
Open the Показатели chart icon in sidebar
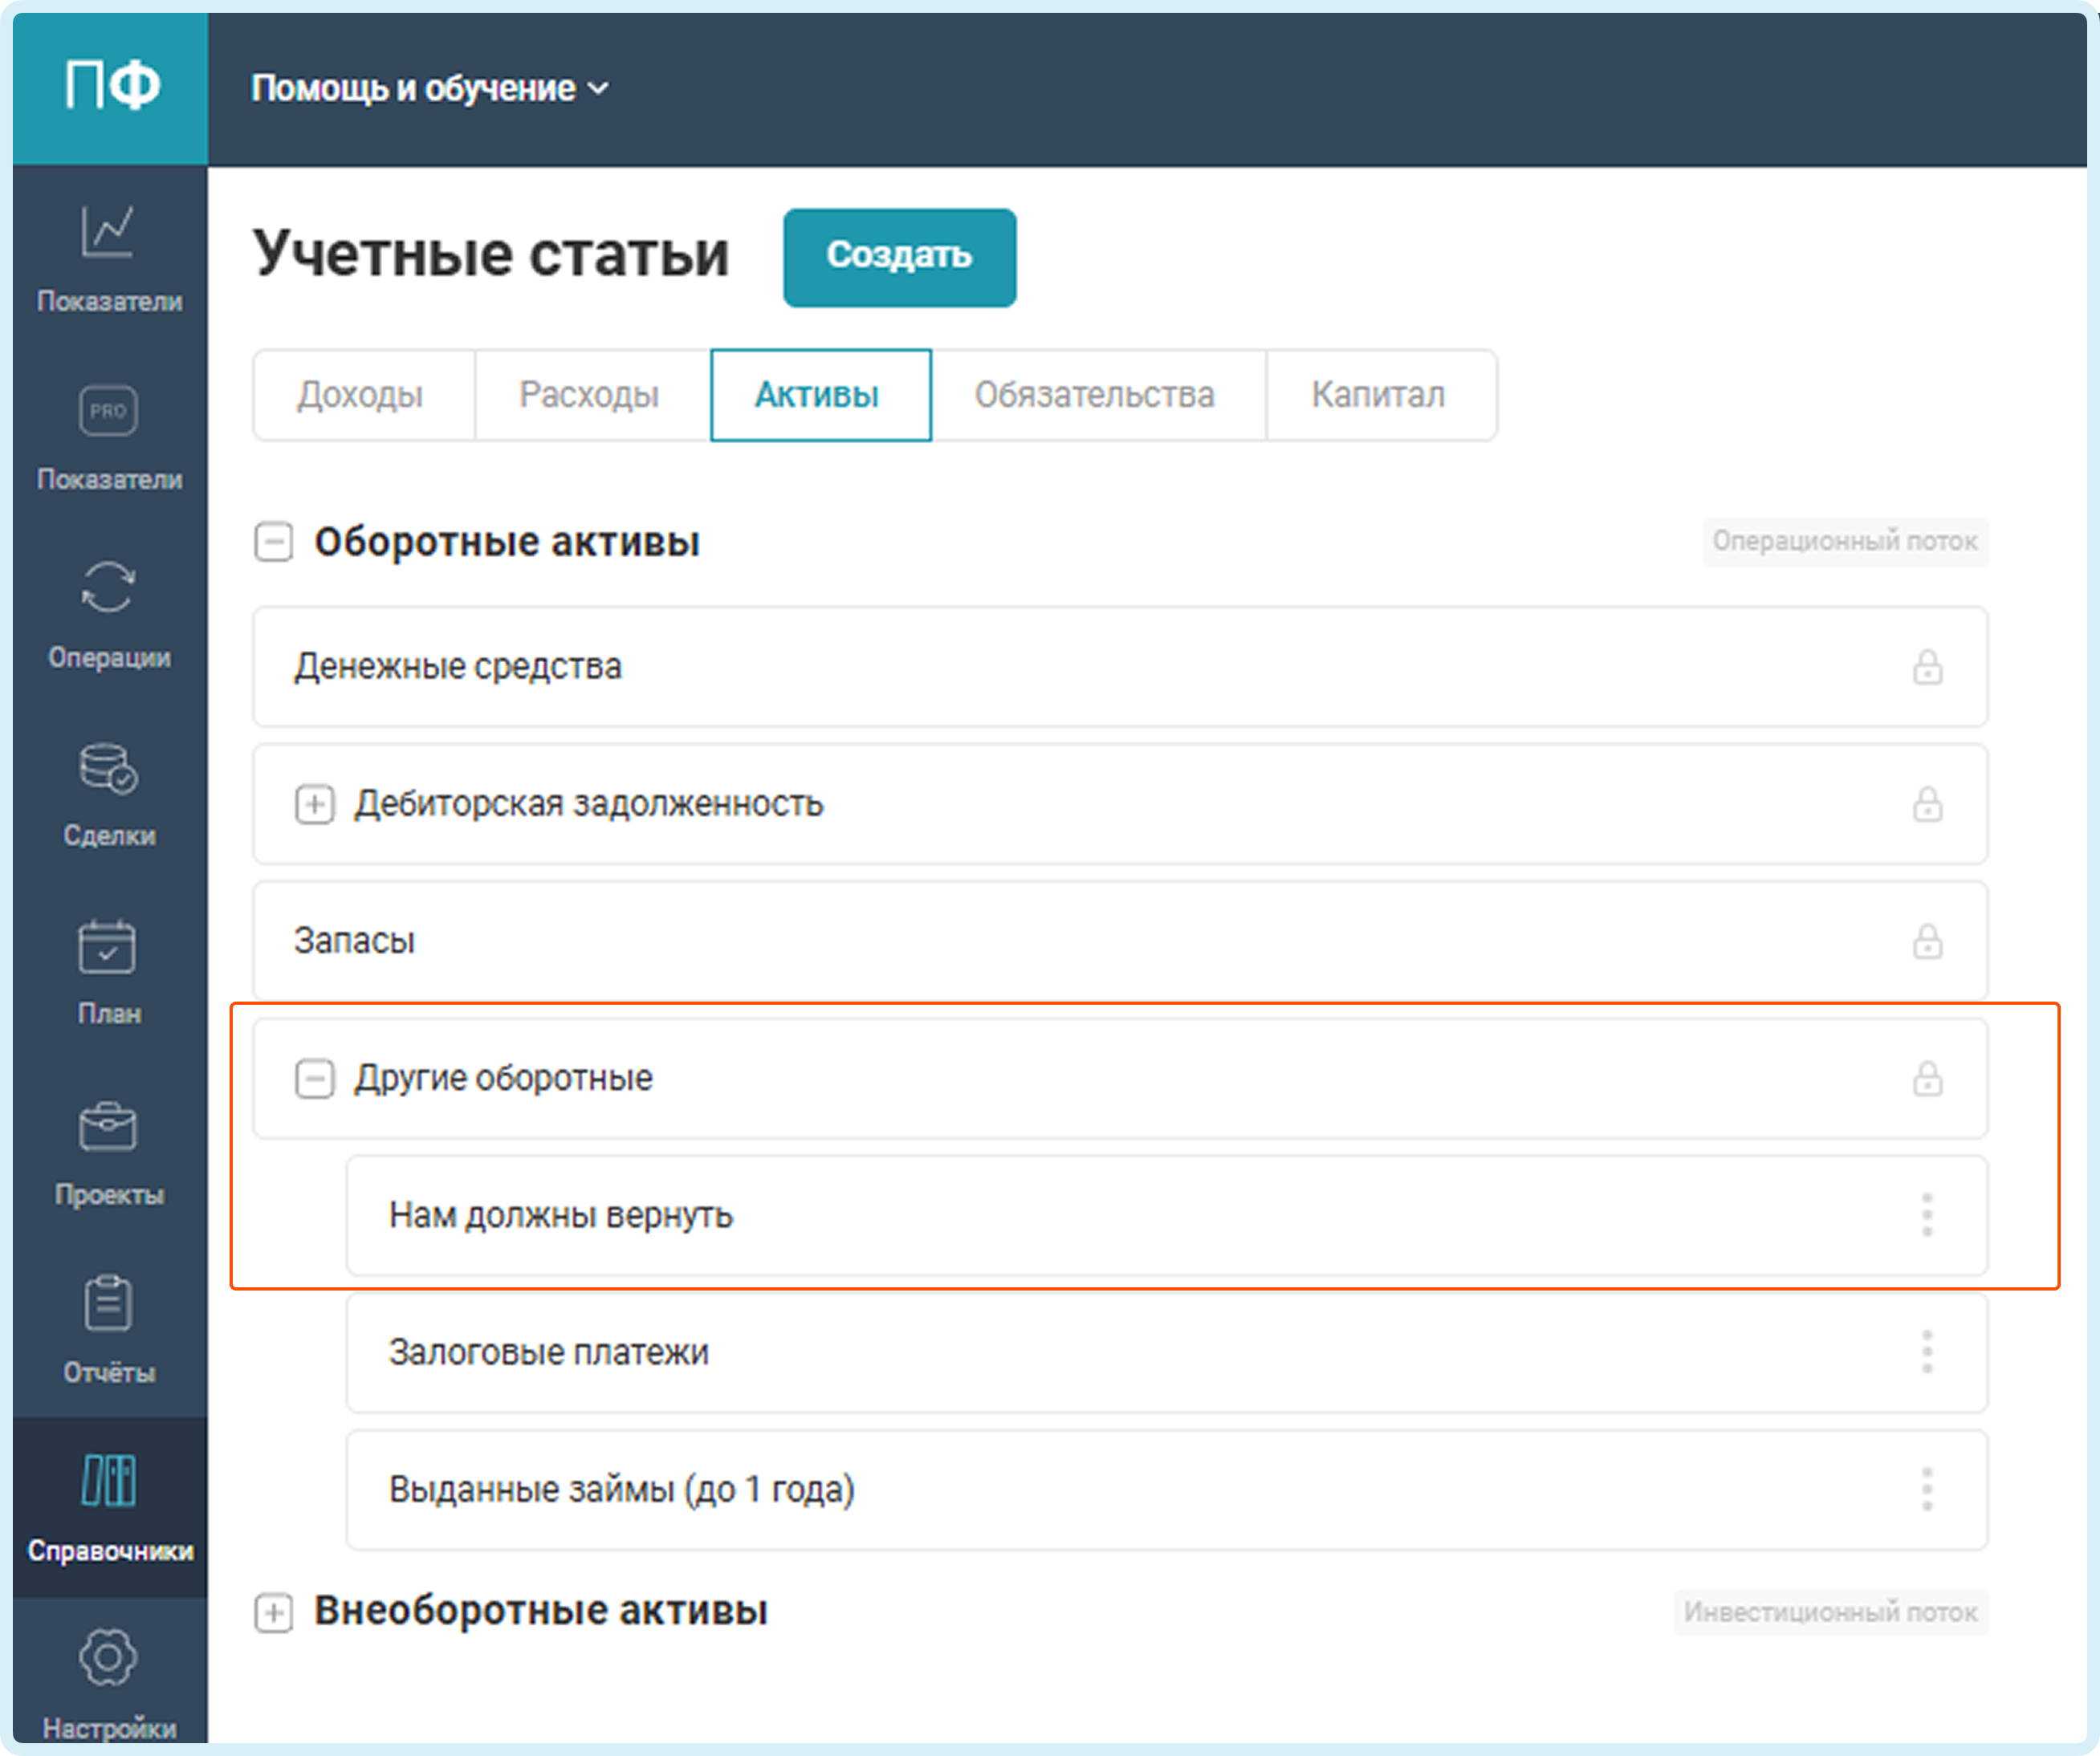tap(108, 233)
